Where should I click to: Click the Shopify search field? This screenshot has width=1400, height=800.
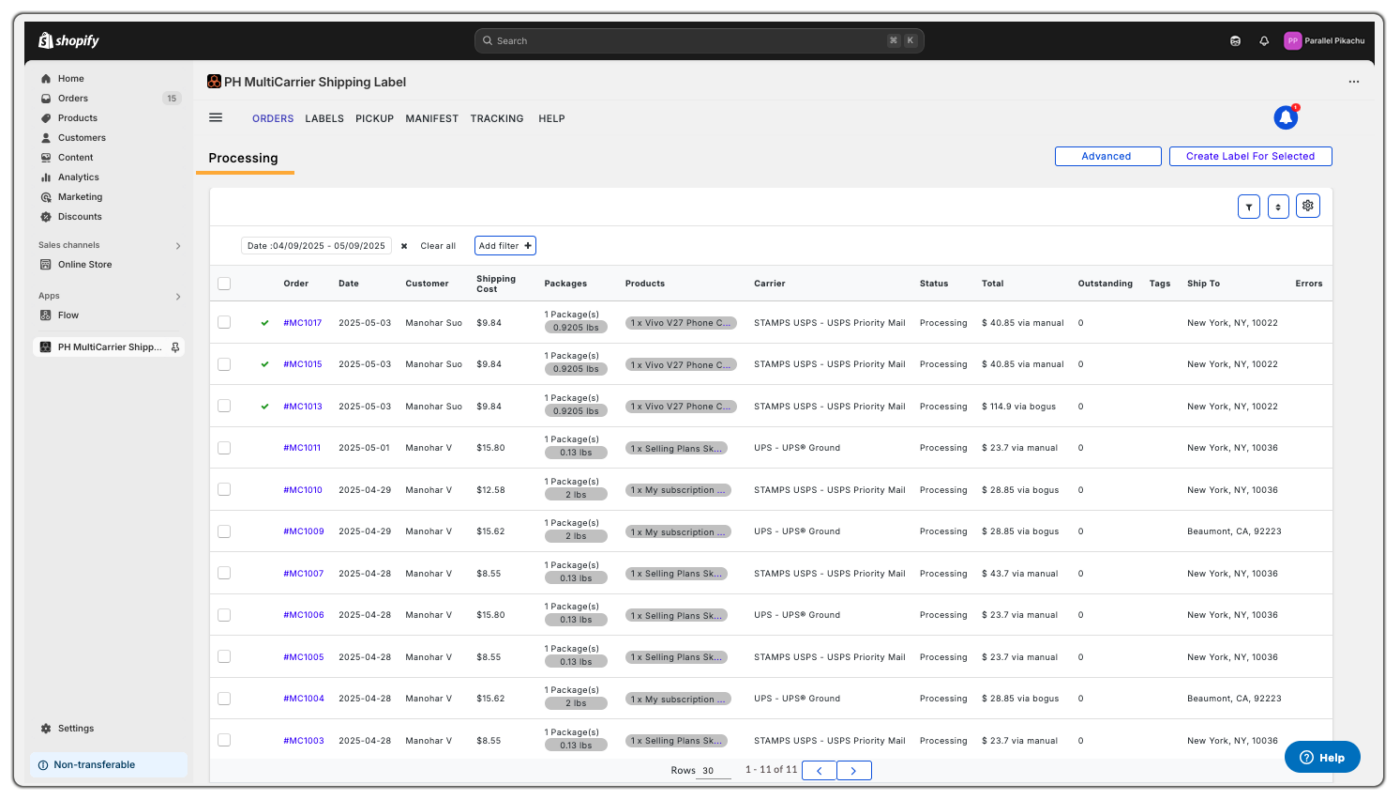(x=699, y=41)
